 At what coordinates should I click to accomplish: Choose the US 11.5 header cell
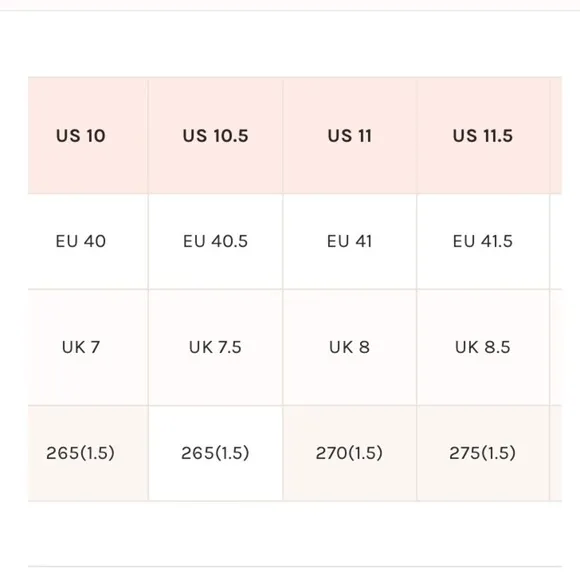[x=483, y=135]
